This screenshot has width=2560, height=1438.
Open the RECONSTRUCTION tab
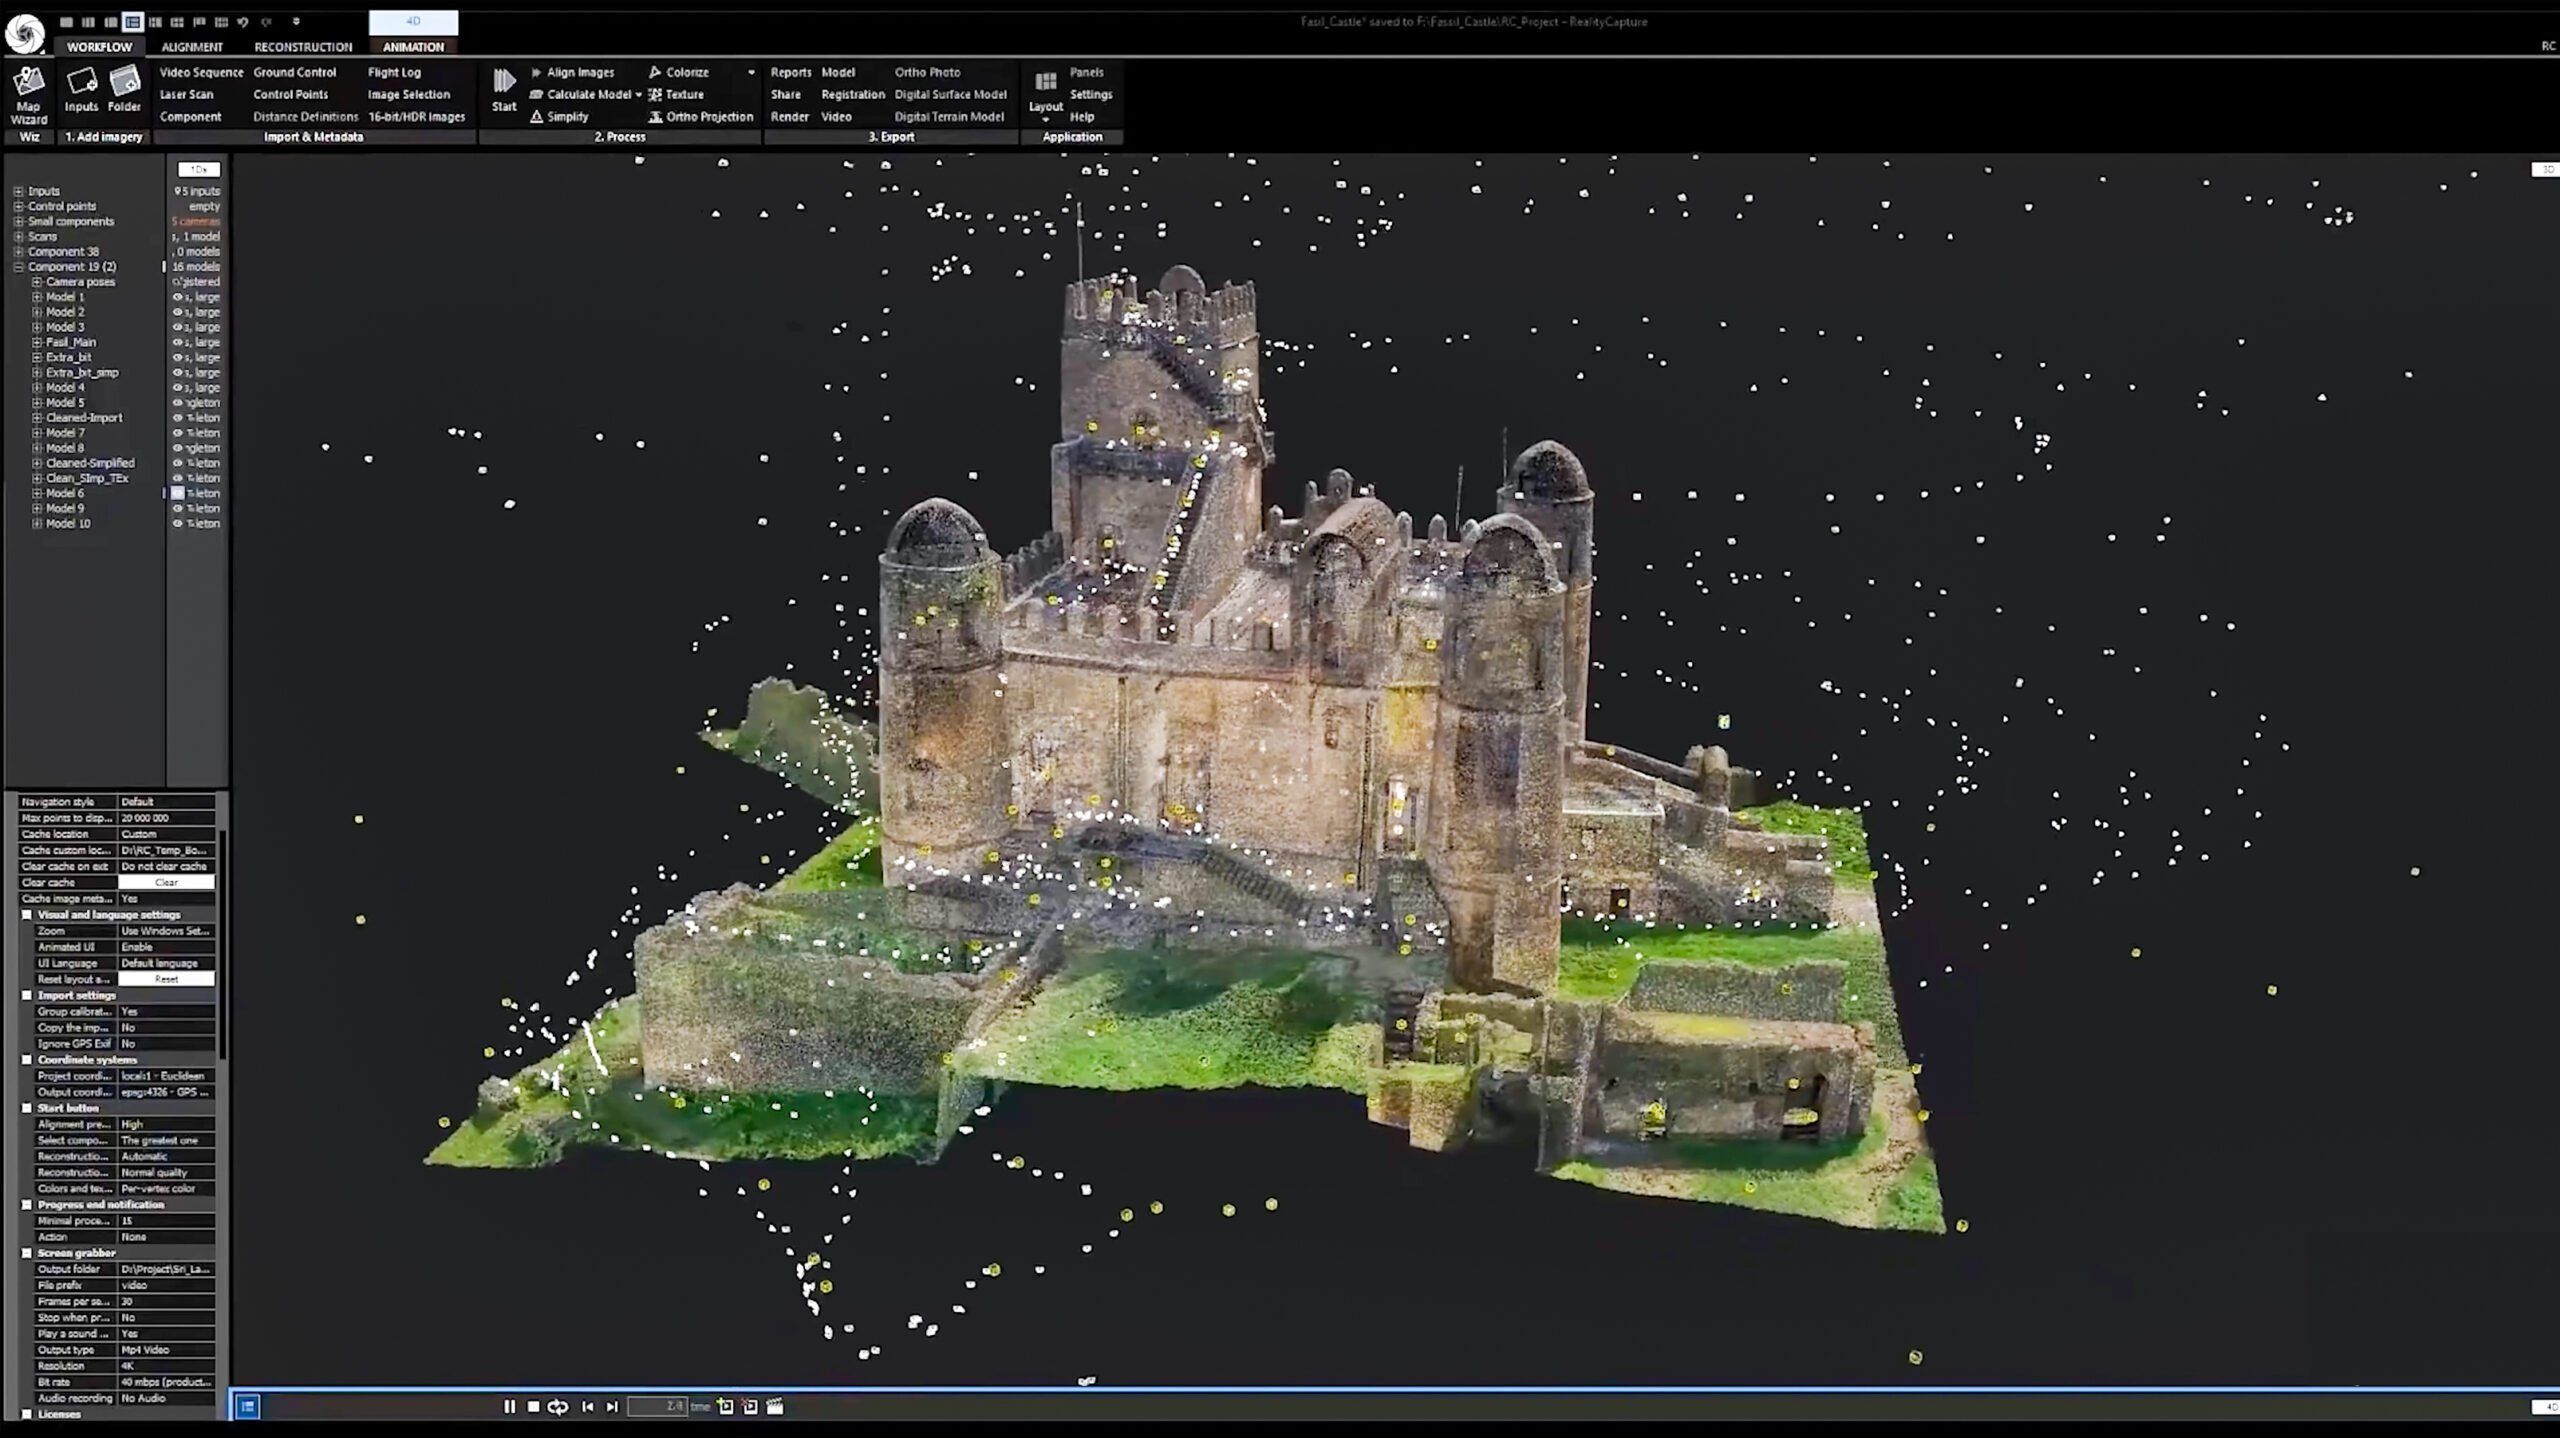[302, 47]
